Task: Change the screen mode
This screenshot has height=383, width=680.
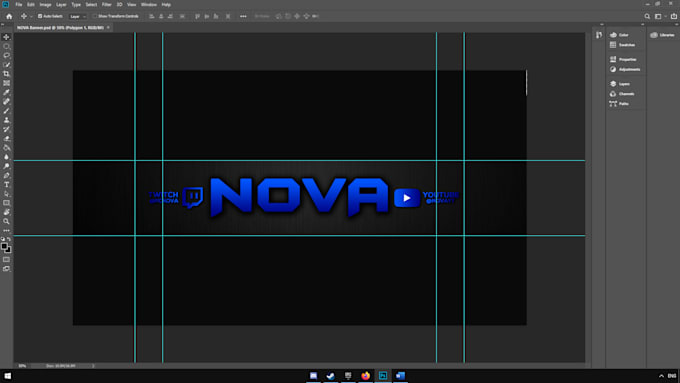Action: pyautogui.click(x=6, y=269)
